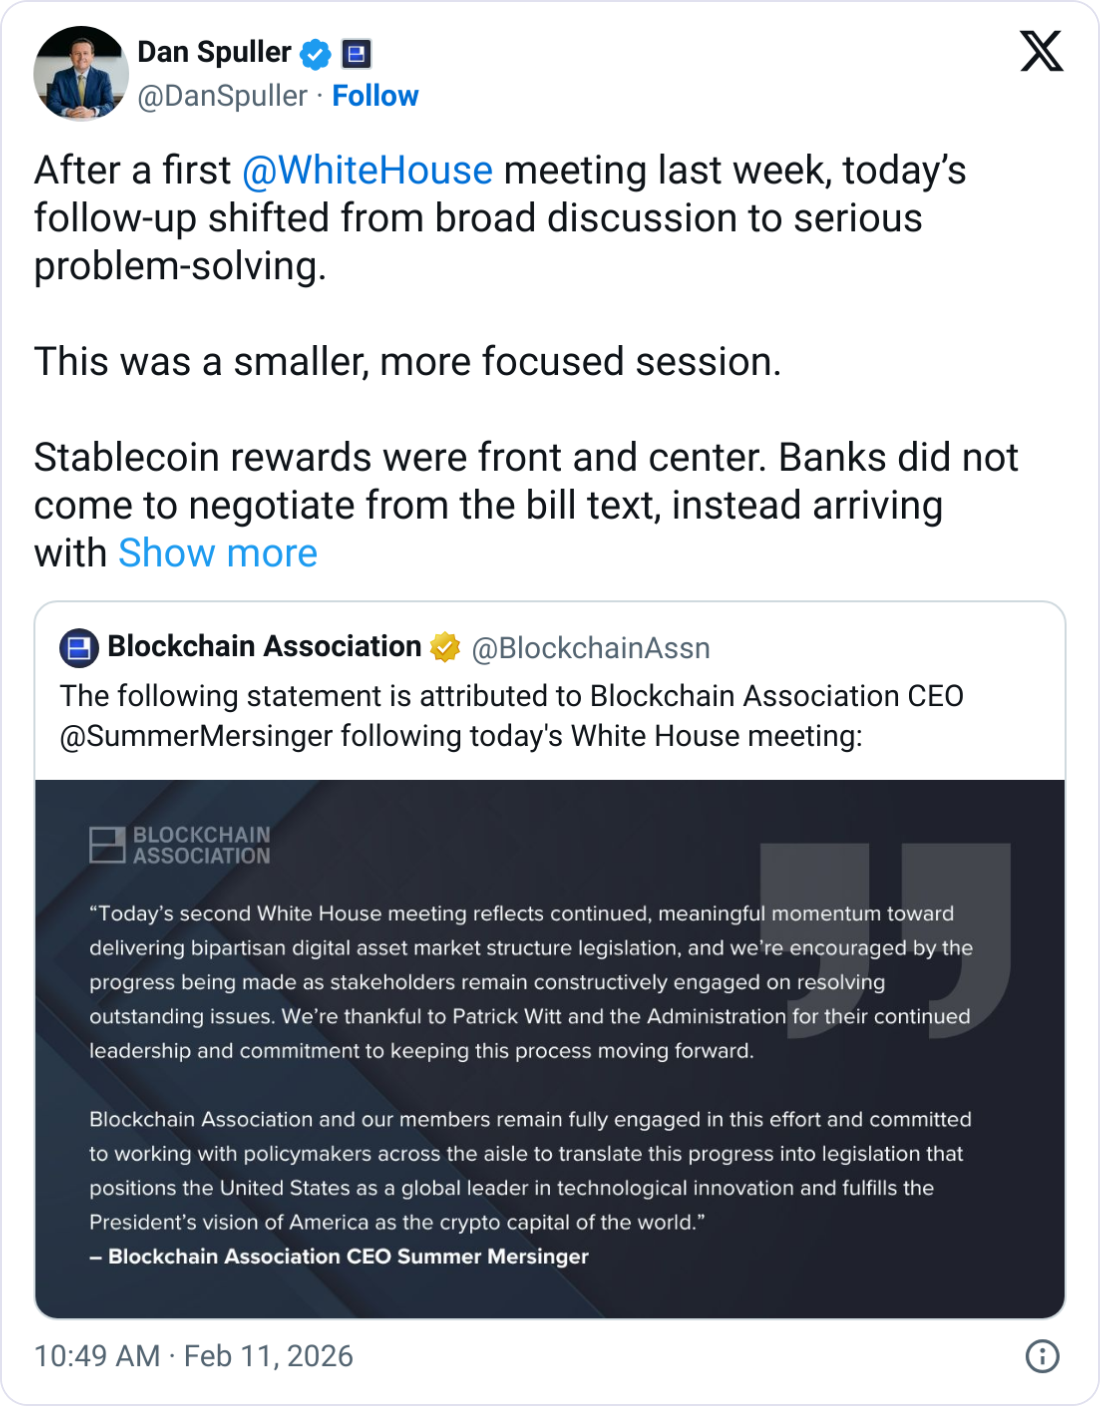Click the Blockchain Association round avatar
The image size is (1100, 1406).
[79, 648]
